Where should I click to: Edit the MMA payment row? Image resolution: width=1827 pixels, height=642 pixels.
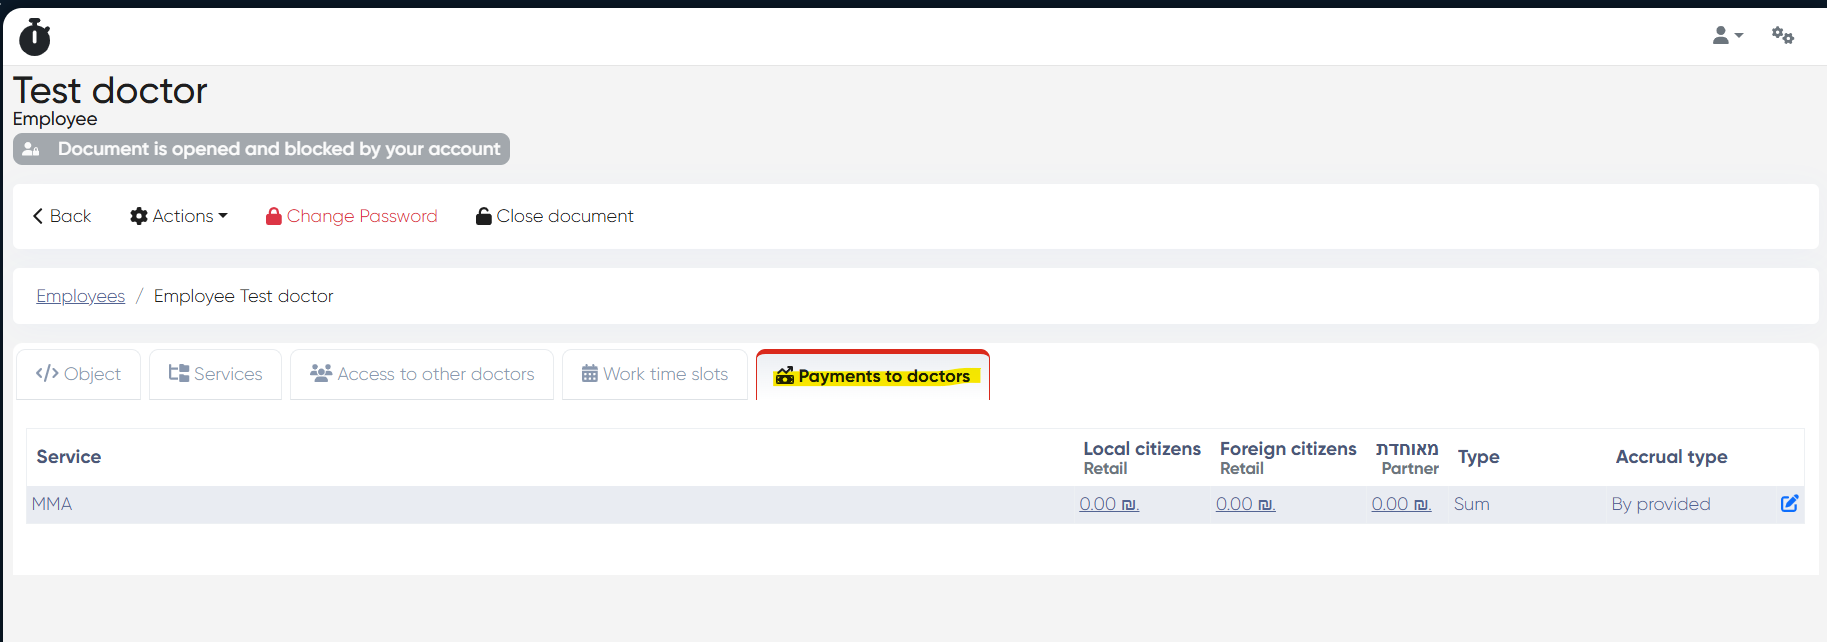(1789, 504)
